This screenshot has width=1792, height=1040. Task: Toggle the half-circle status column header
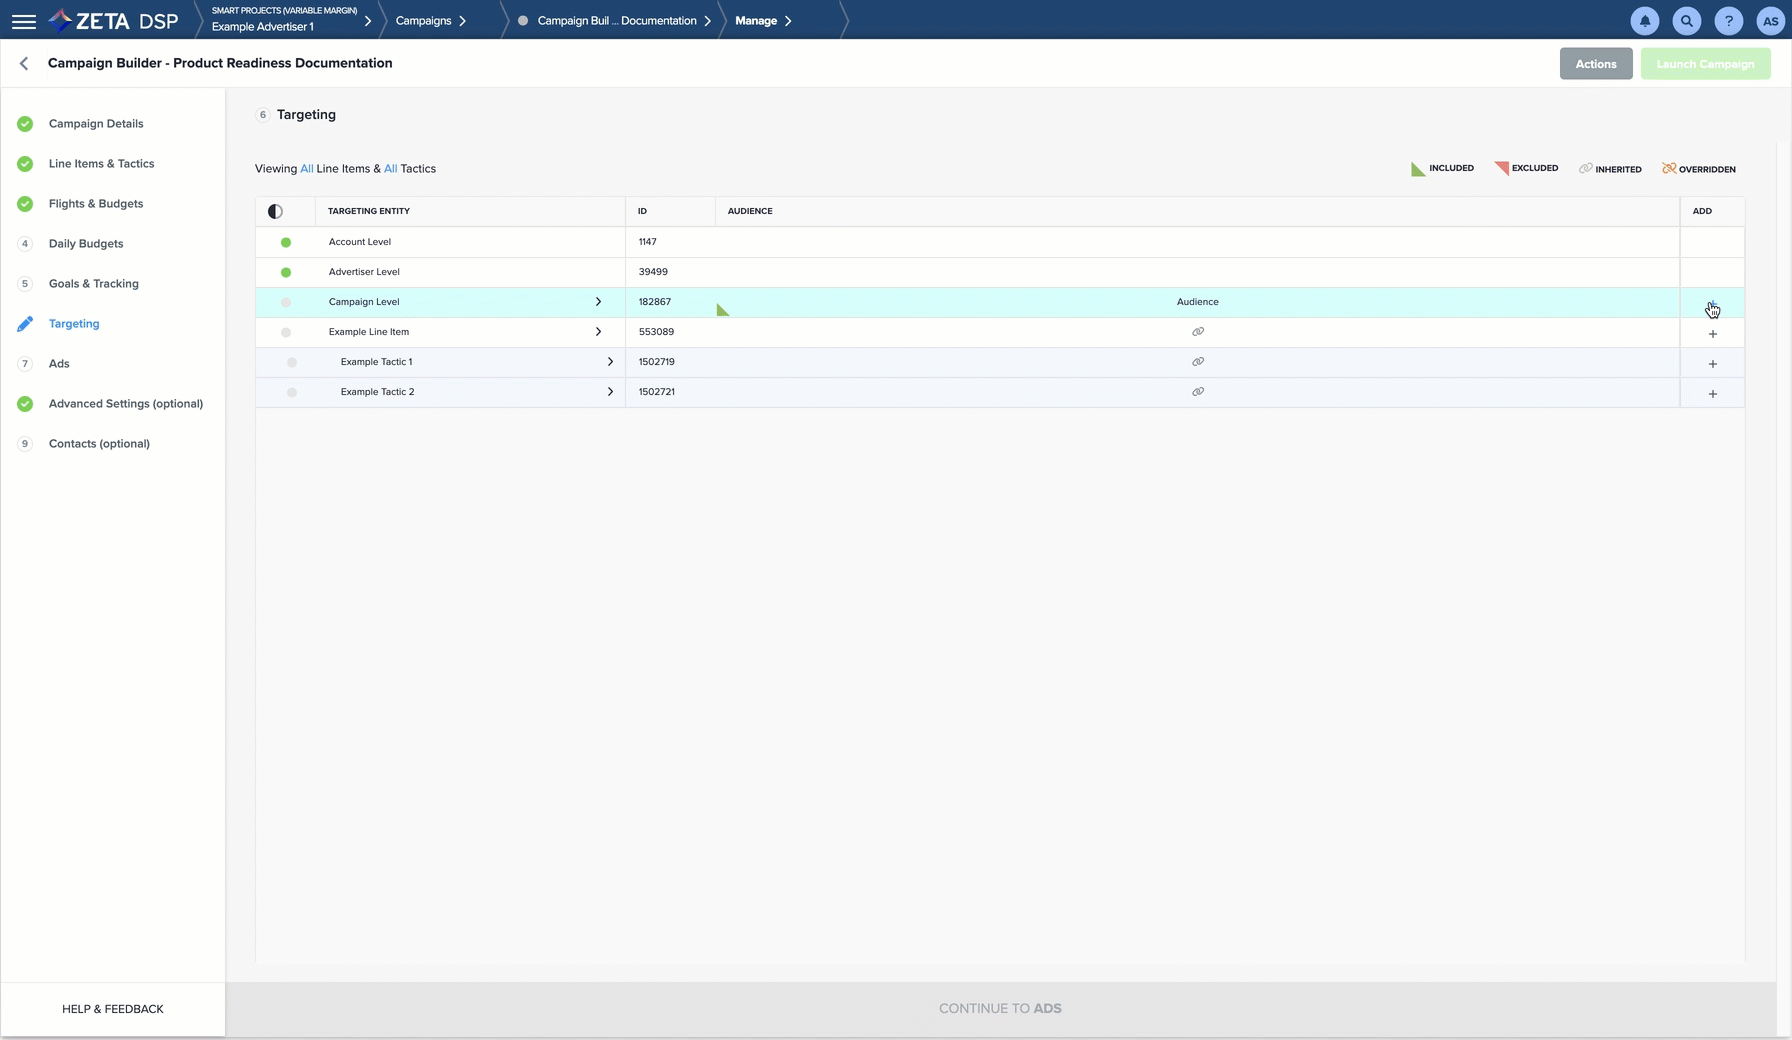(x=275, y=211)
